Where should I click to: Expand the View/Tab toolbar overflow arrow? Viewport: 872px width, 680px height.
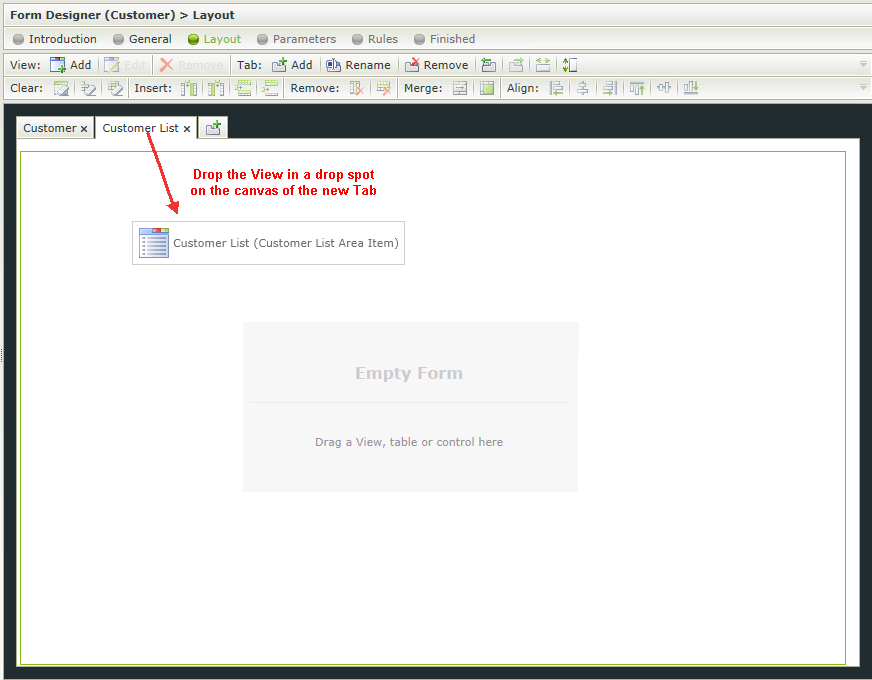(863, 64)
